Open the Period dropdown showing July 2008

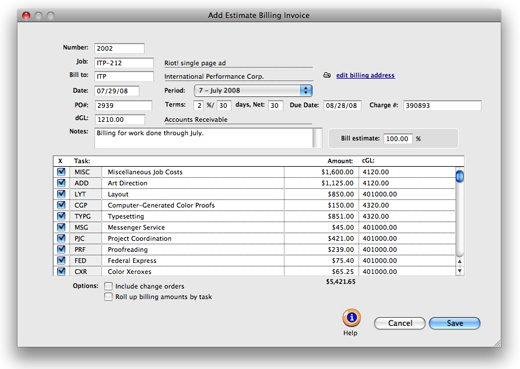point(253,90)
